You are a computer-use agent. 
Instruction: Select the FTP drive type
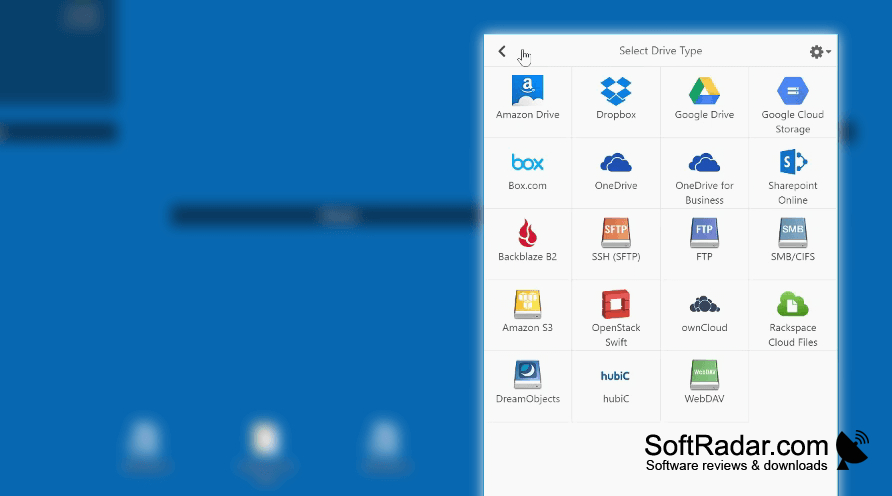[x=704, y=244]
